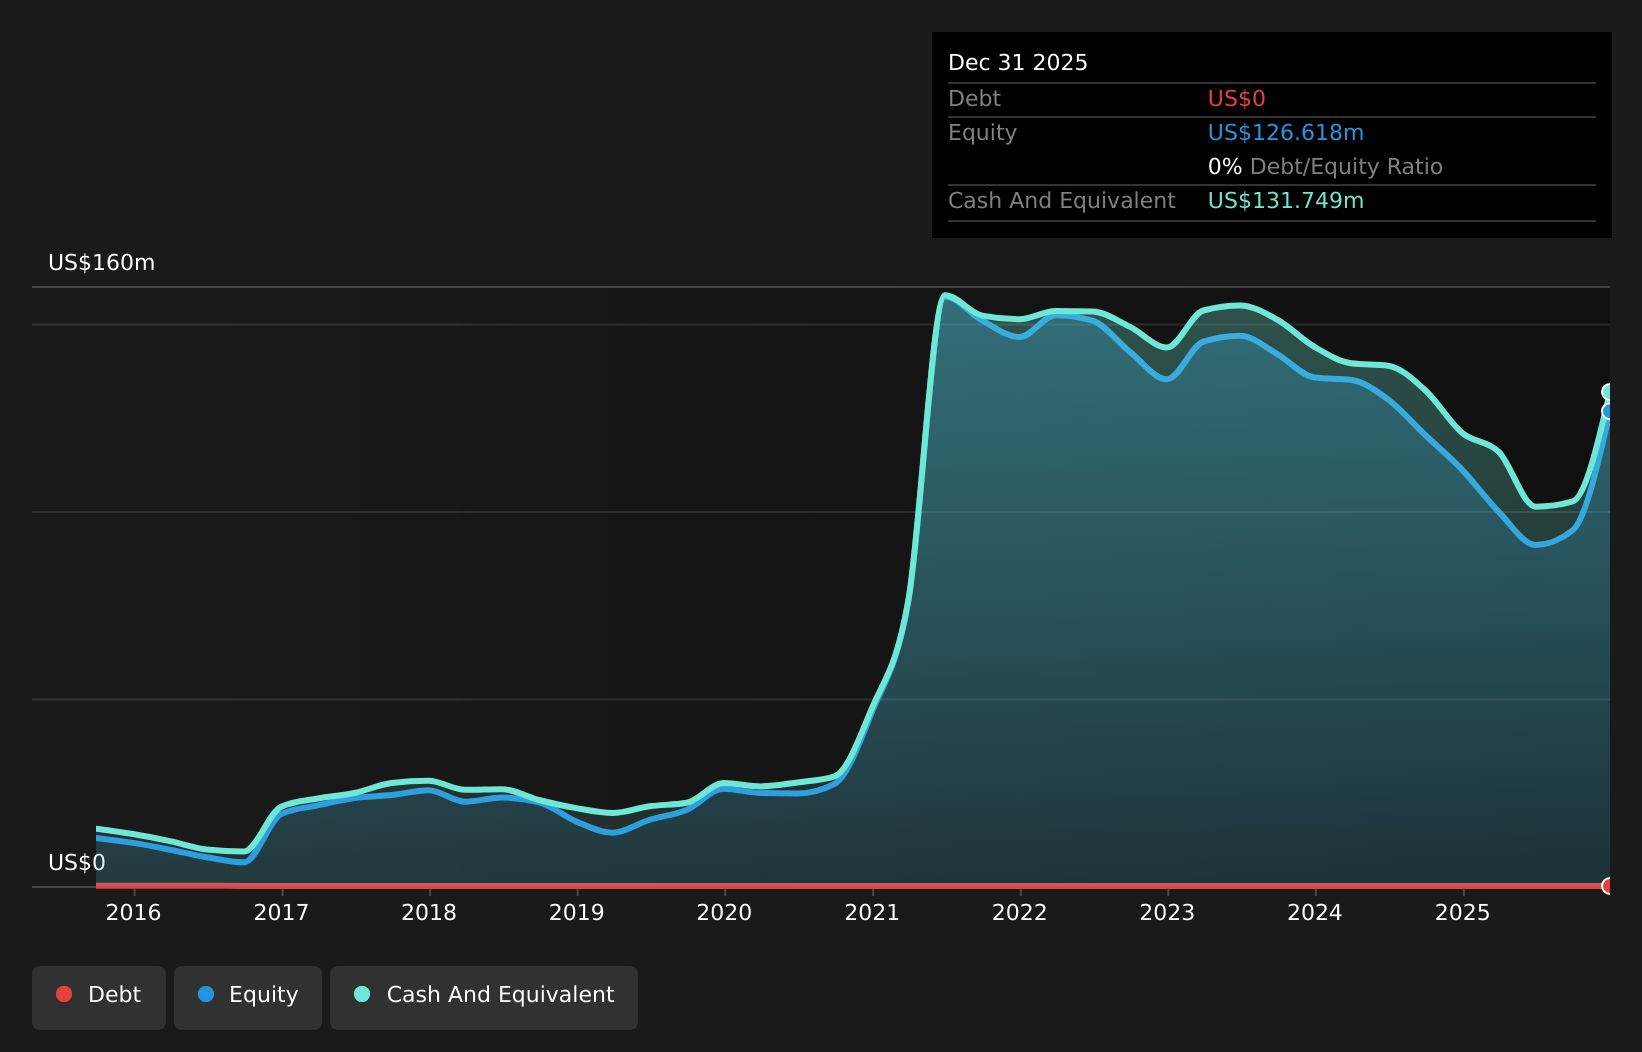Select the Debt end-point marker on baseline
The image size is (1642, 1052).
click(x=1608, y=886)
